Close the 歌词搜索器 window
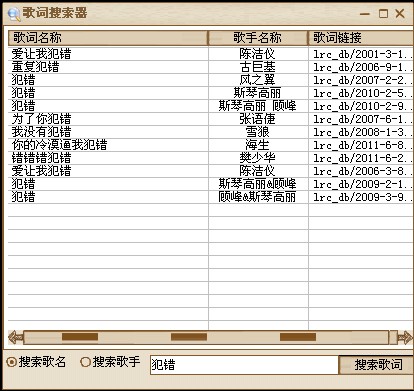414x391 pixels. point(400,14)
